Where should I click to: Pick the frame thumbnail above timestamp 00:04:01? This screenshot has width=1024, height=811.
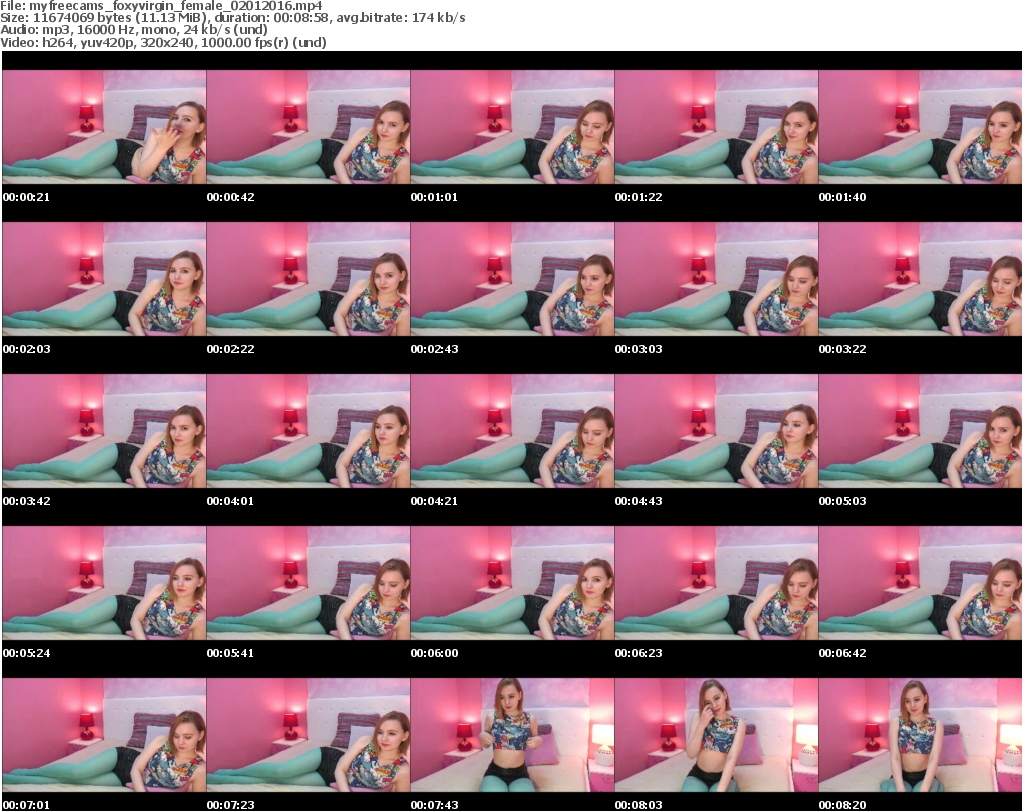tap(308, 431)
